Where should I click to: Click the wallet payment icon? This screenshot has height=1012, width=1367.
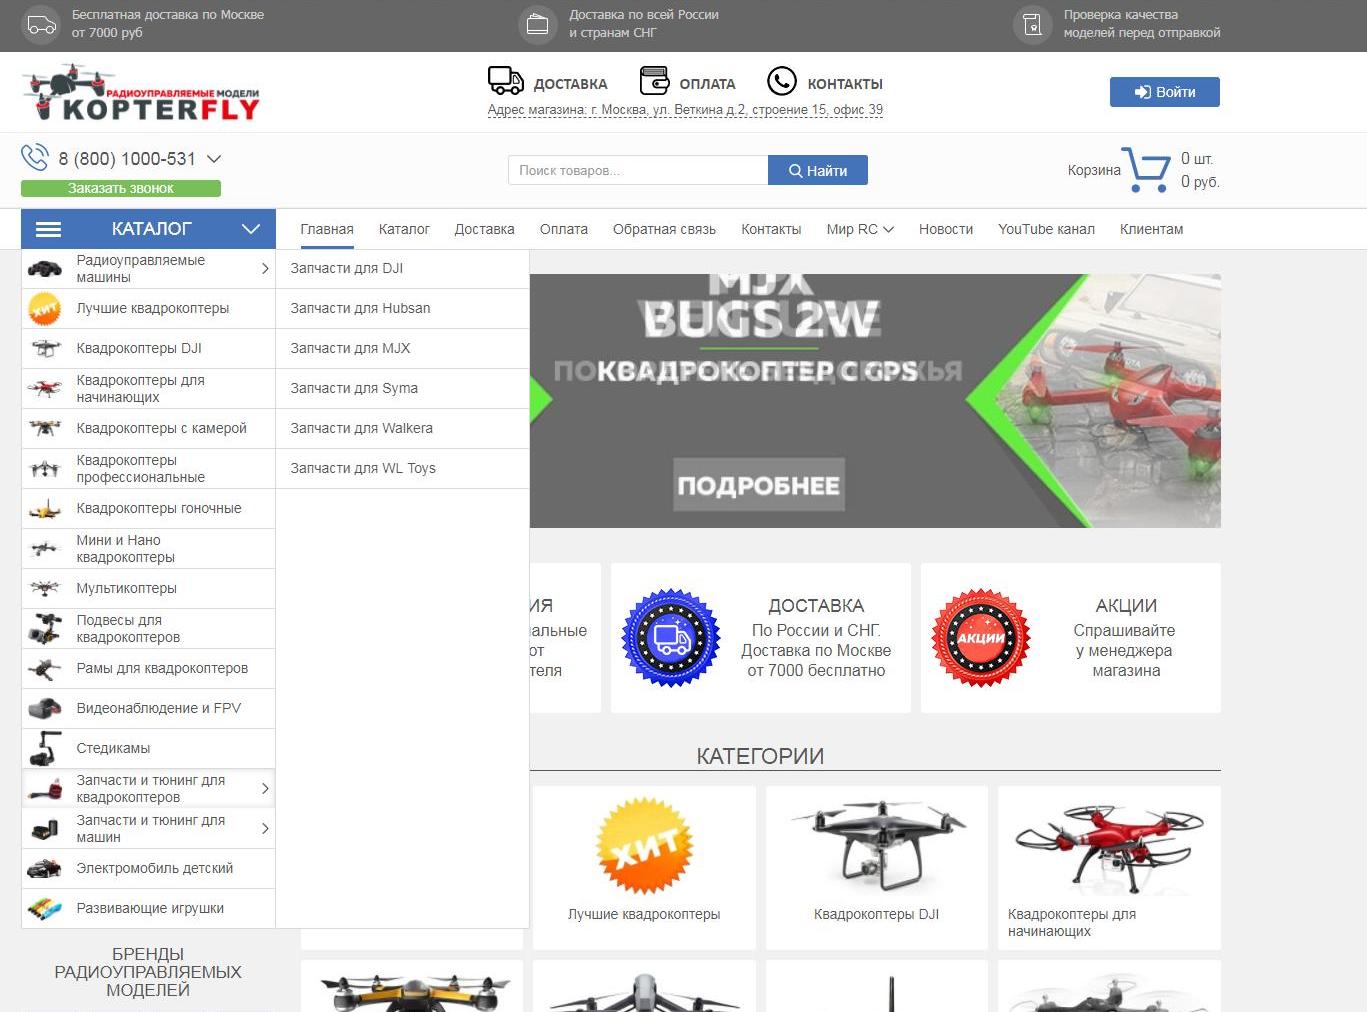(x=654, y=81)
